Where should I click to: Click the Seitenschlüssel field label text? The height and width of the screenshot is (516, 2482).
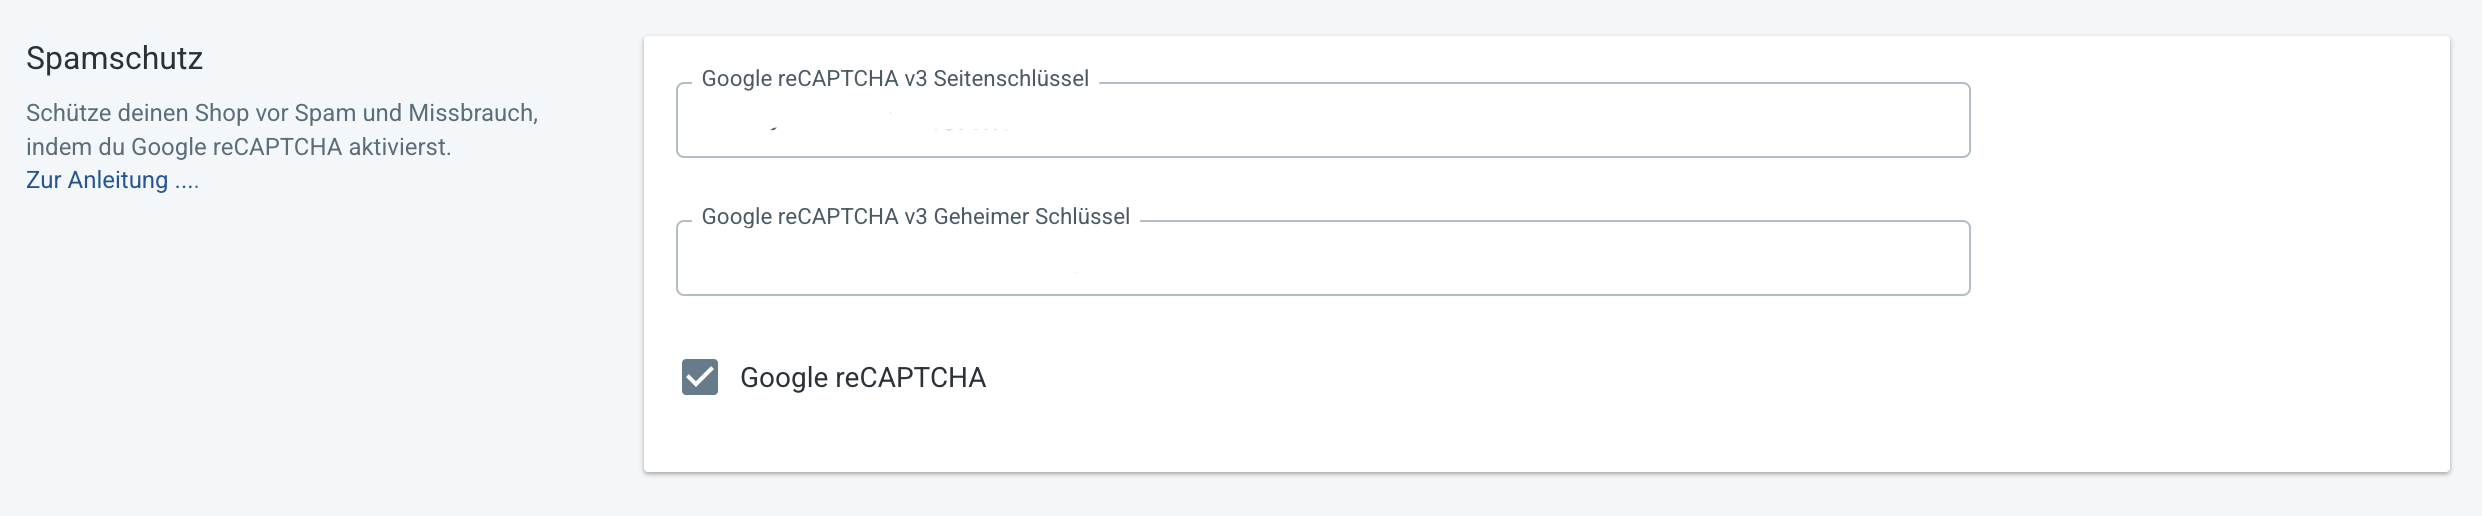pos(894,79)
